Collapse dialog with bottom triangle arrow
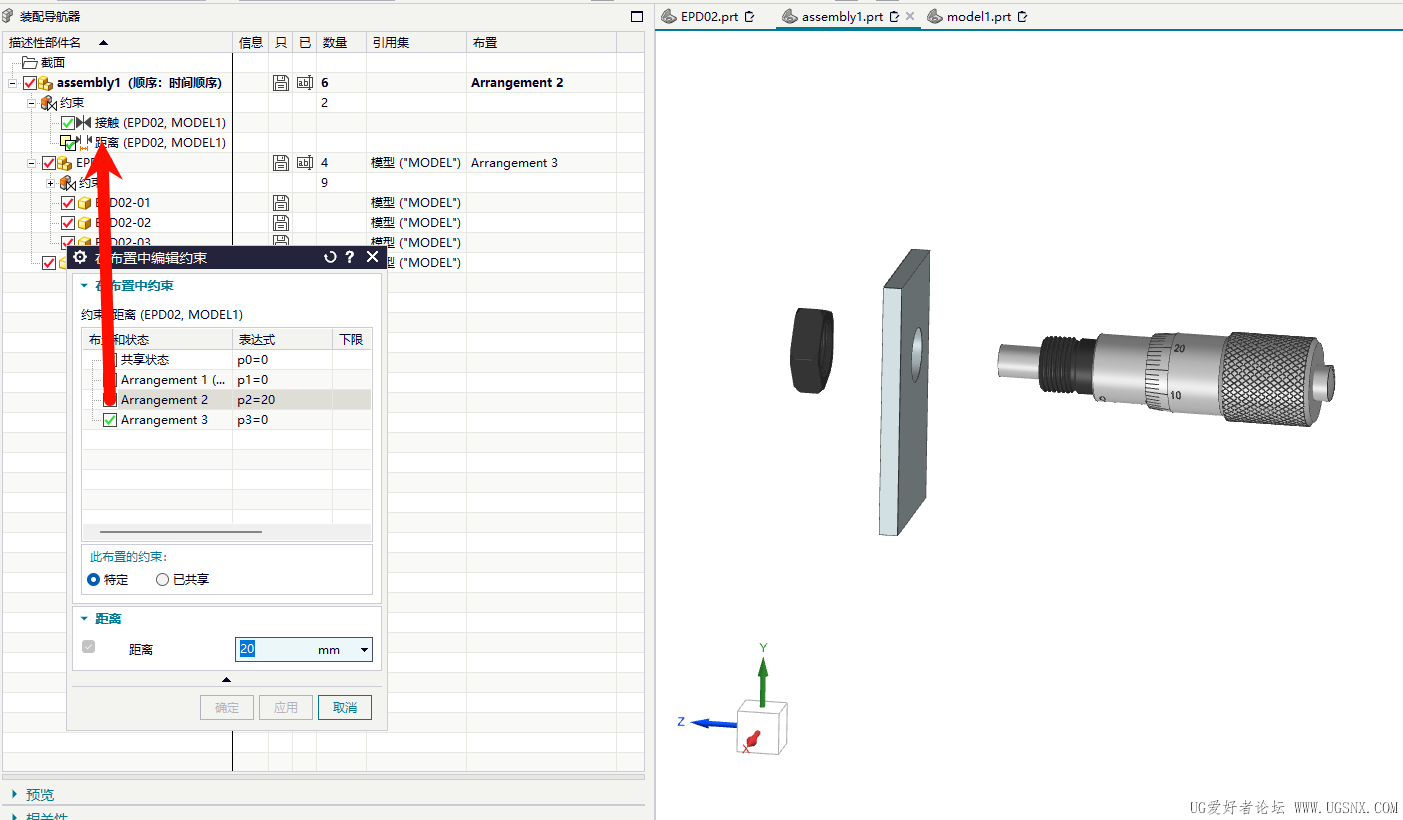The image size is (1403, 820). 226,680
